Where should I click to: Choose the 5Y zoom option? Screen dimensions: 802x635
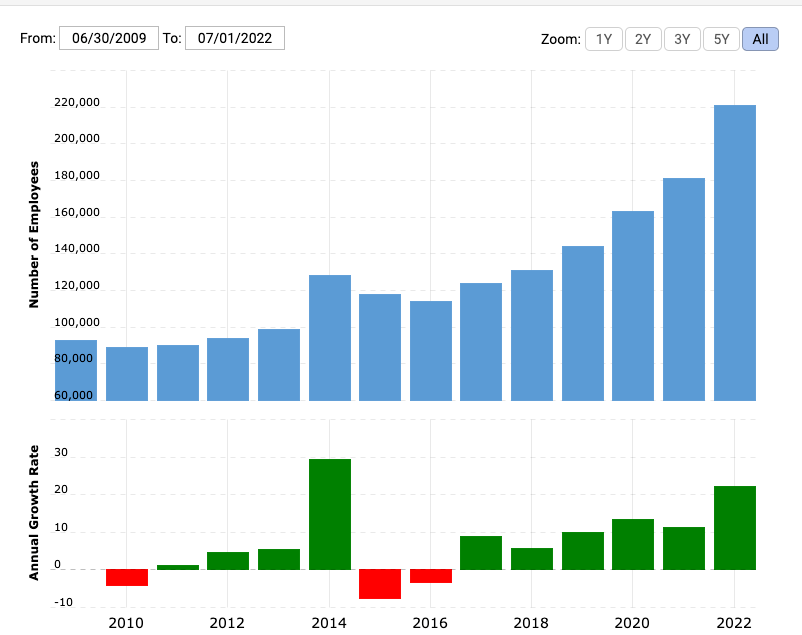tap(721, 39)
